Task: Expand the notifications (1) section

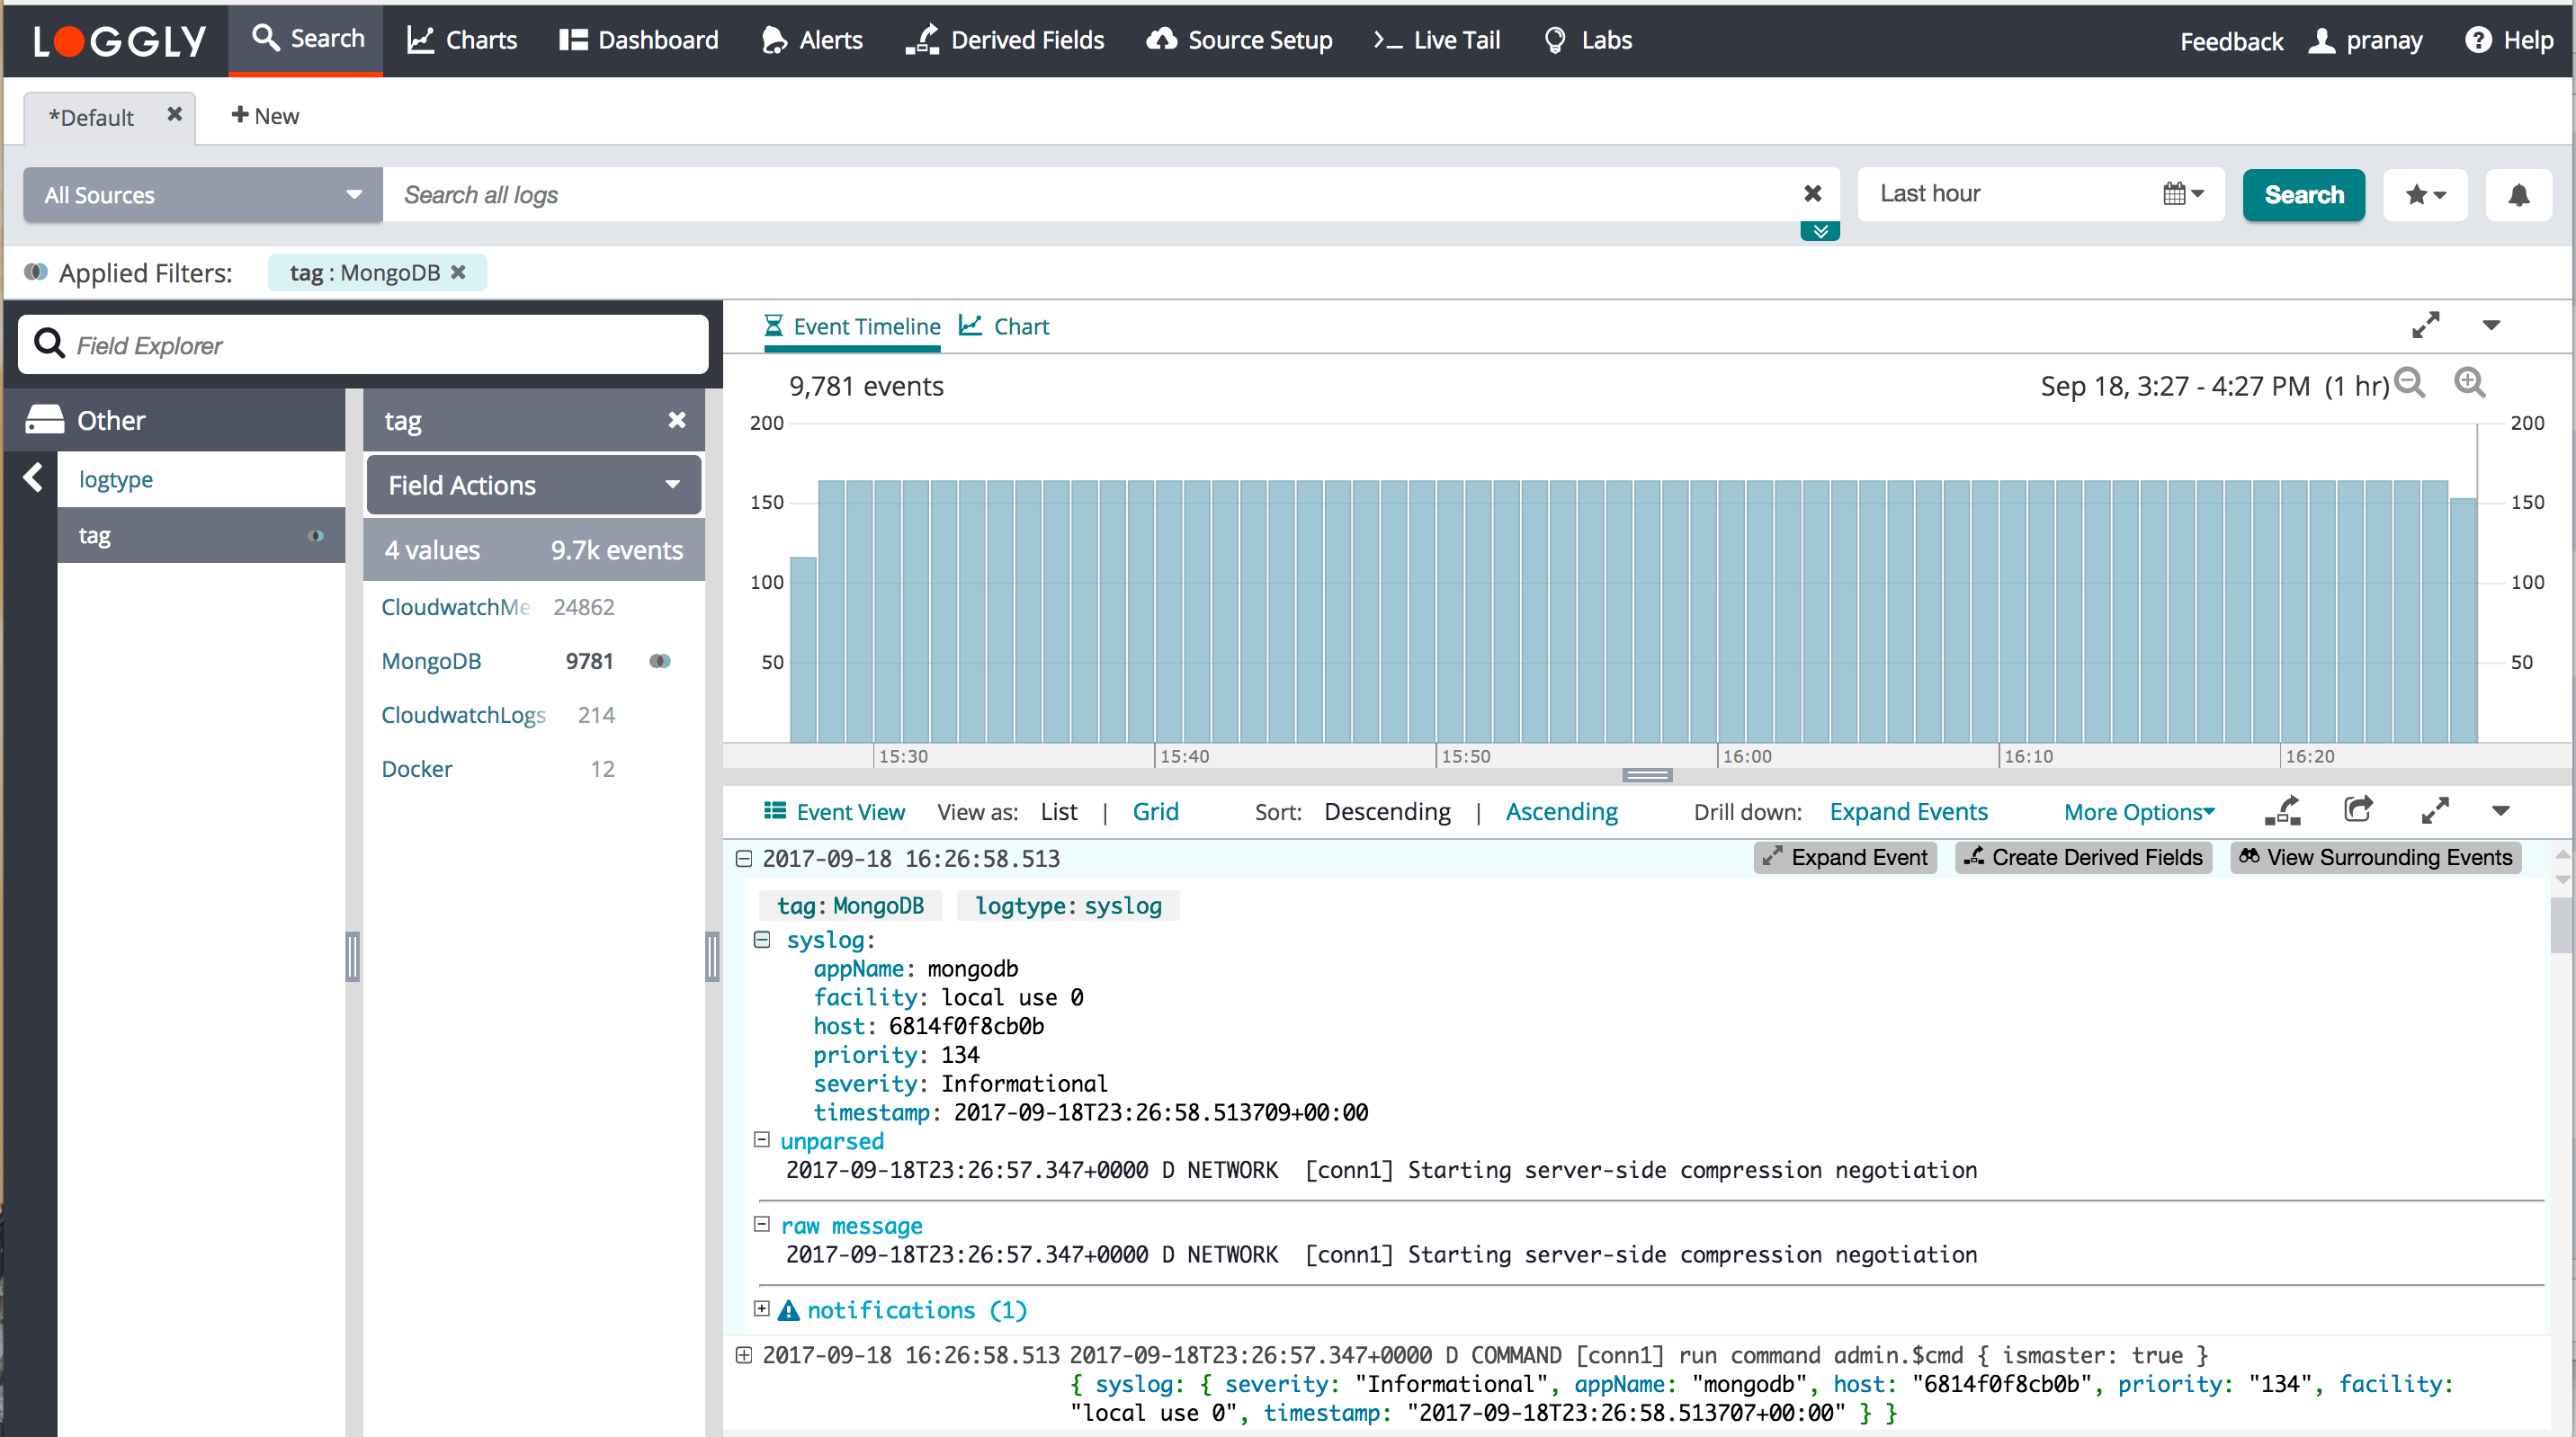Action: (762, 1309)
